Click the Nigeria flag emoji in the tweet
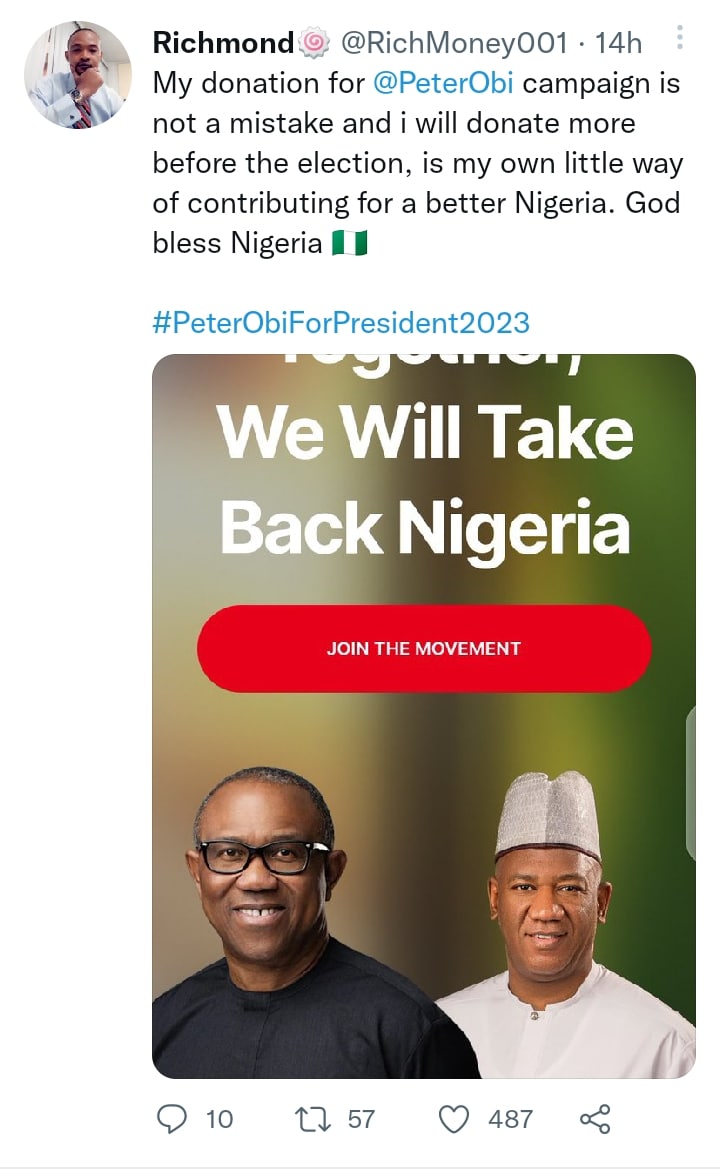The width and height of the screenshot is (720, 1169). (x=350, y=243)
